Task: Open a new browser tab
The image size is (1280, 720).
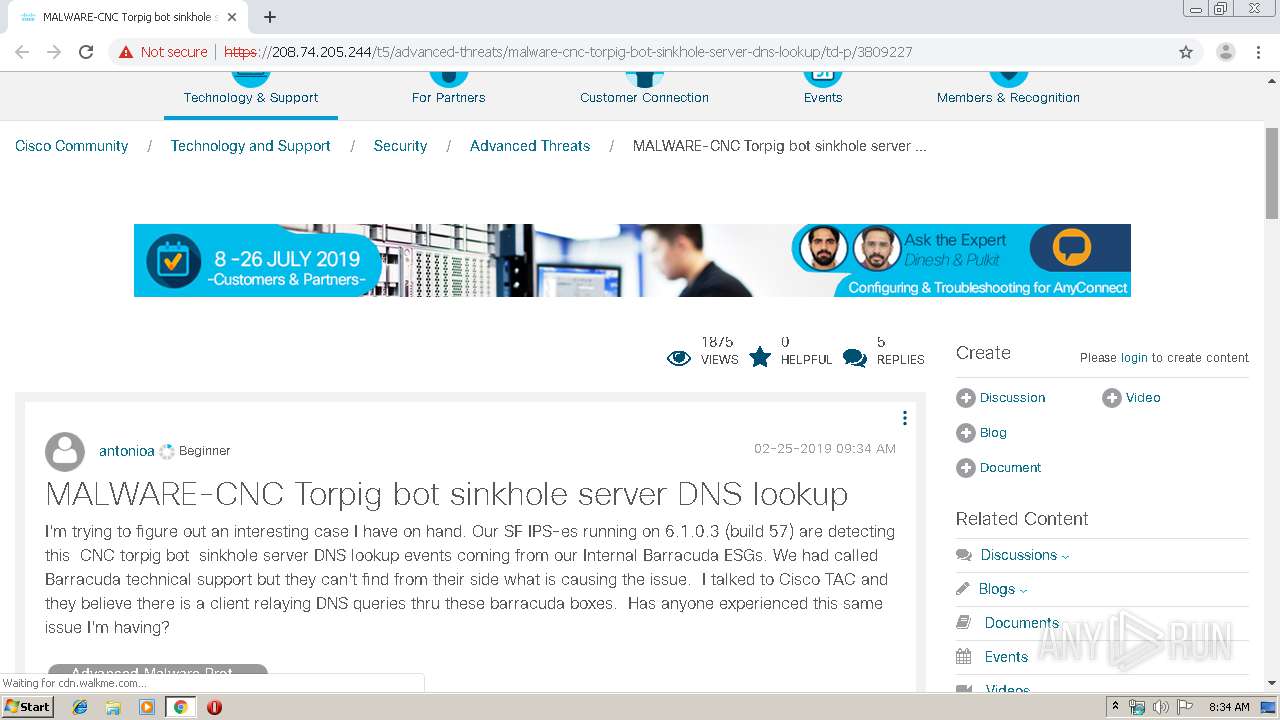Action: [x=270, y=17]
